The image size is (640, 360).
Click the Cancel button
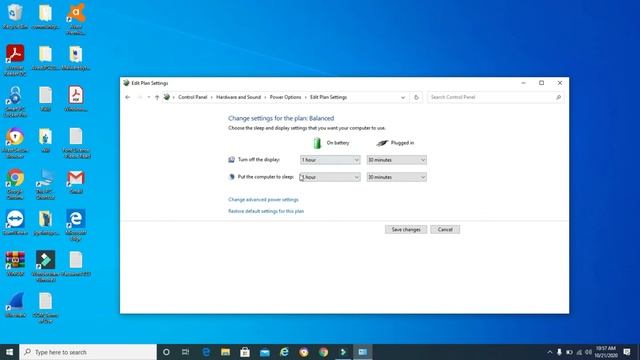pyautogui.click(x=445, y=229)
